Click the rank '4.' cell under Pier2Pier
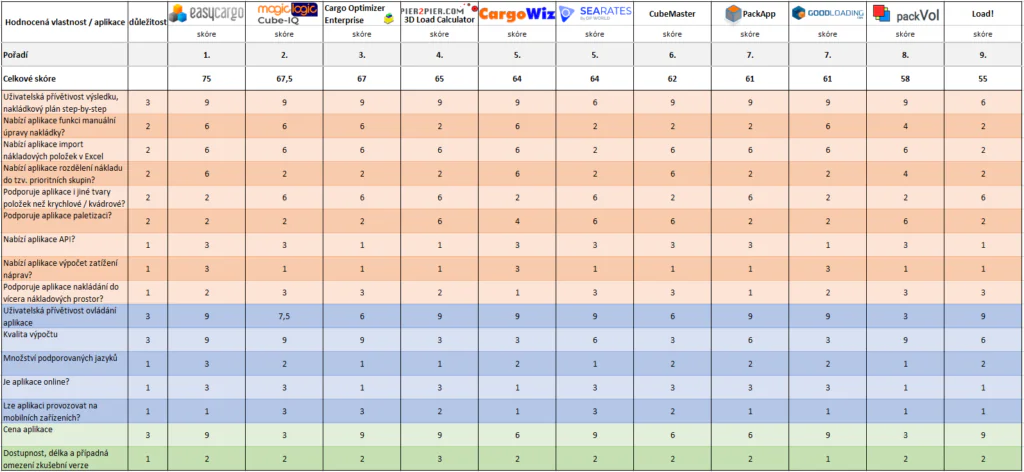The height and width of the screenshot is (472, 1024). click(x=439, y=55)
